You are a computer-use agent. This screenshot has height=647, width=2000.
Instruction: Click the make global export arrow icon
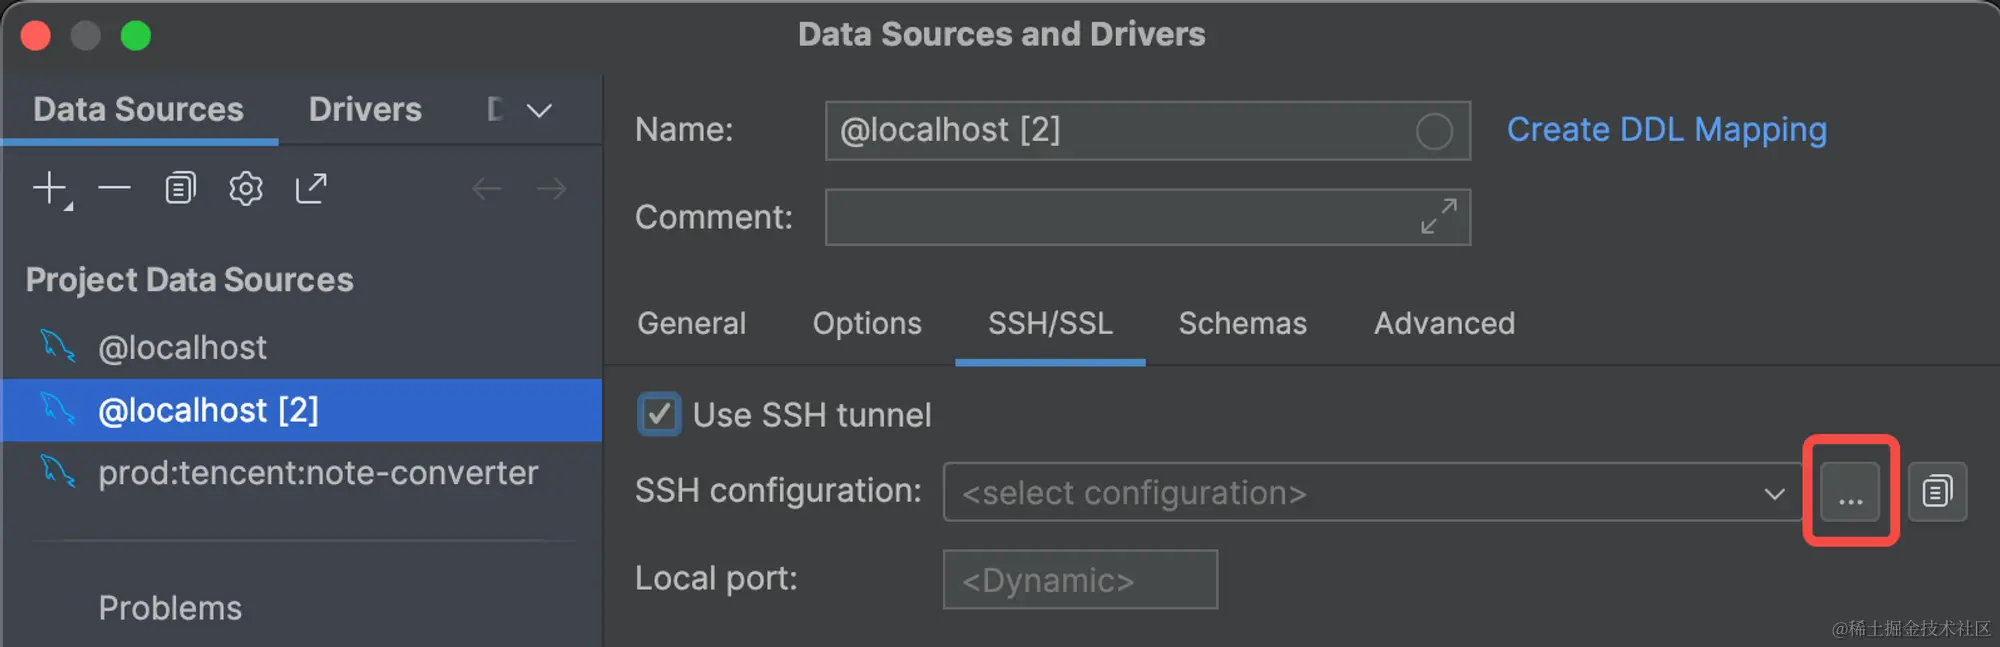pos(311,188)
